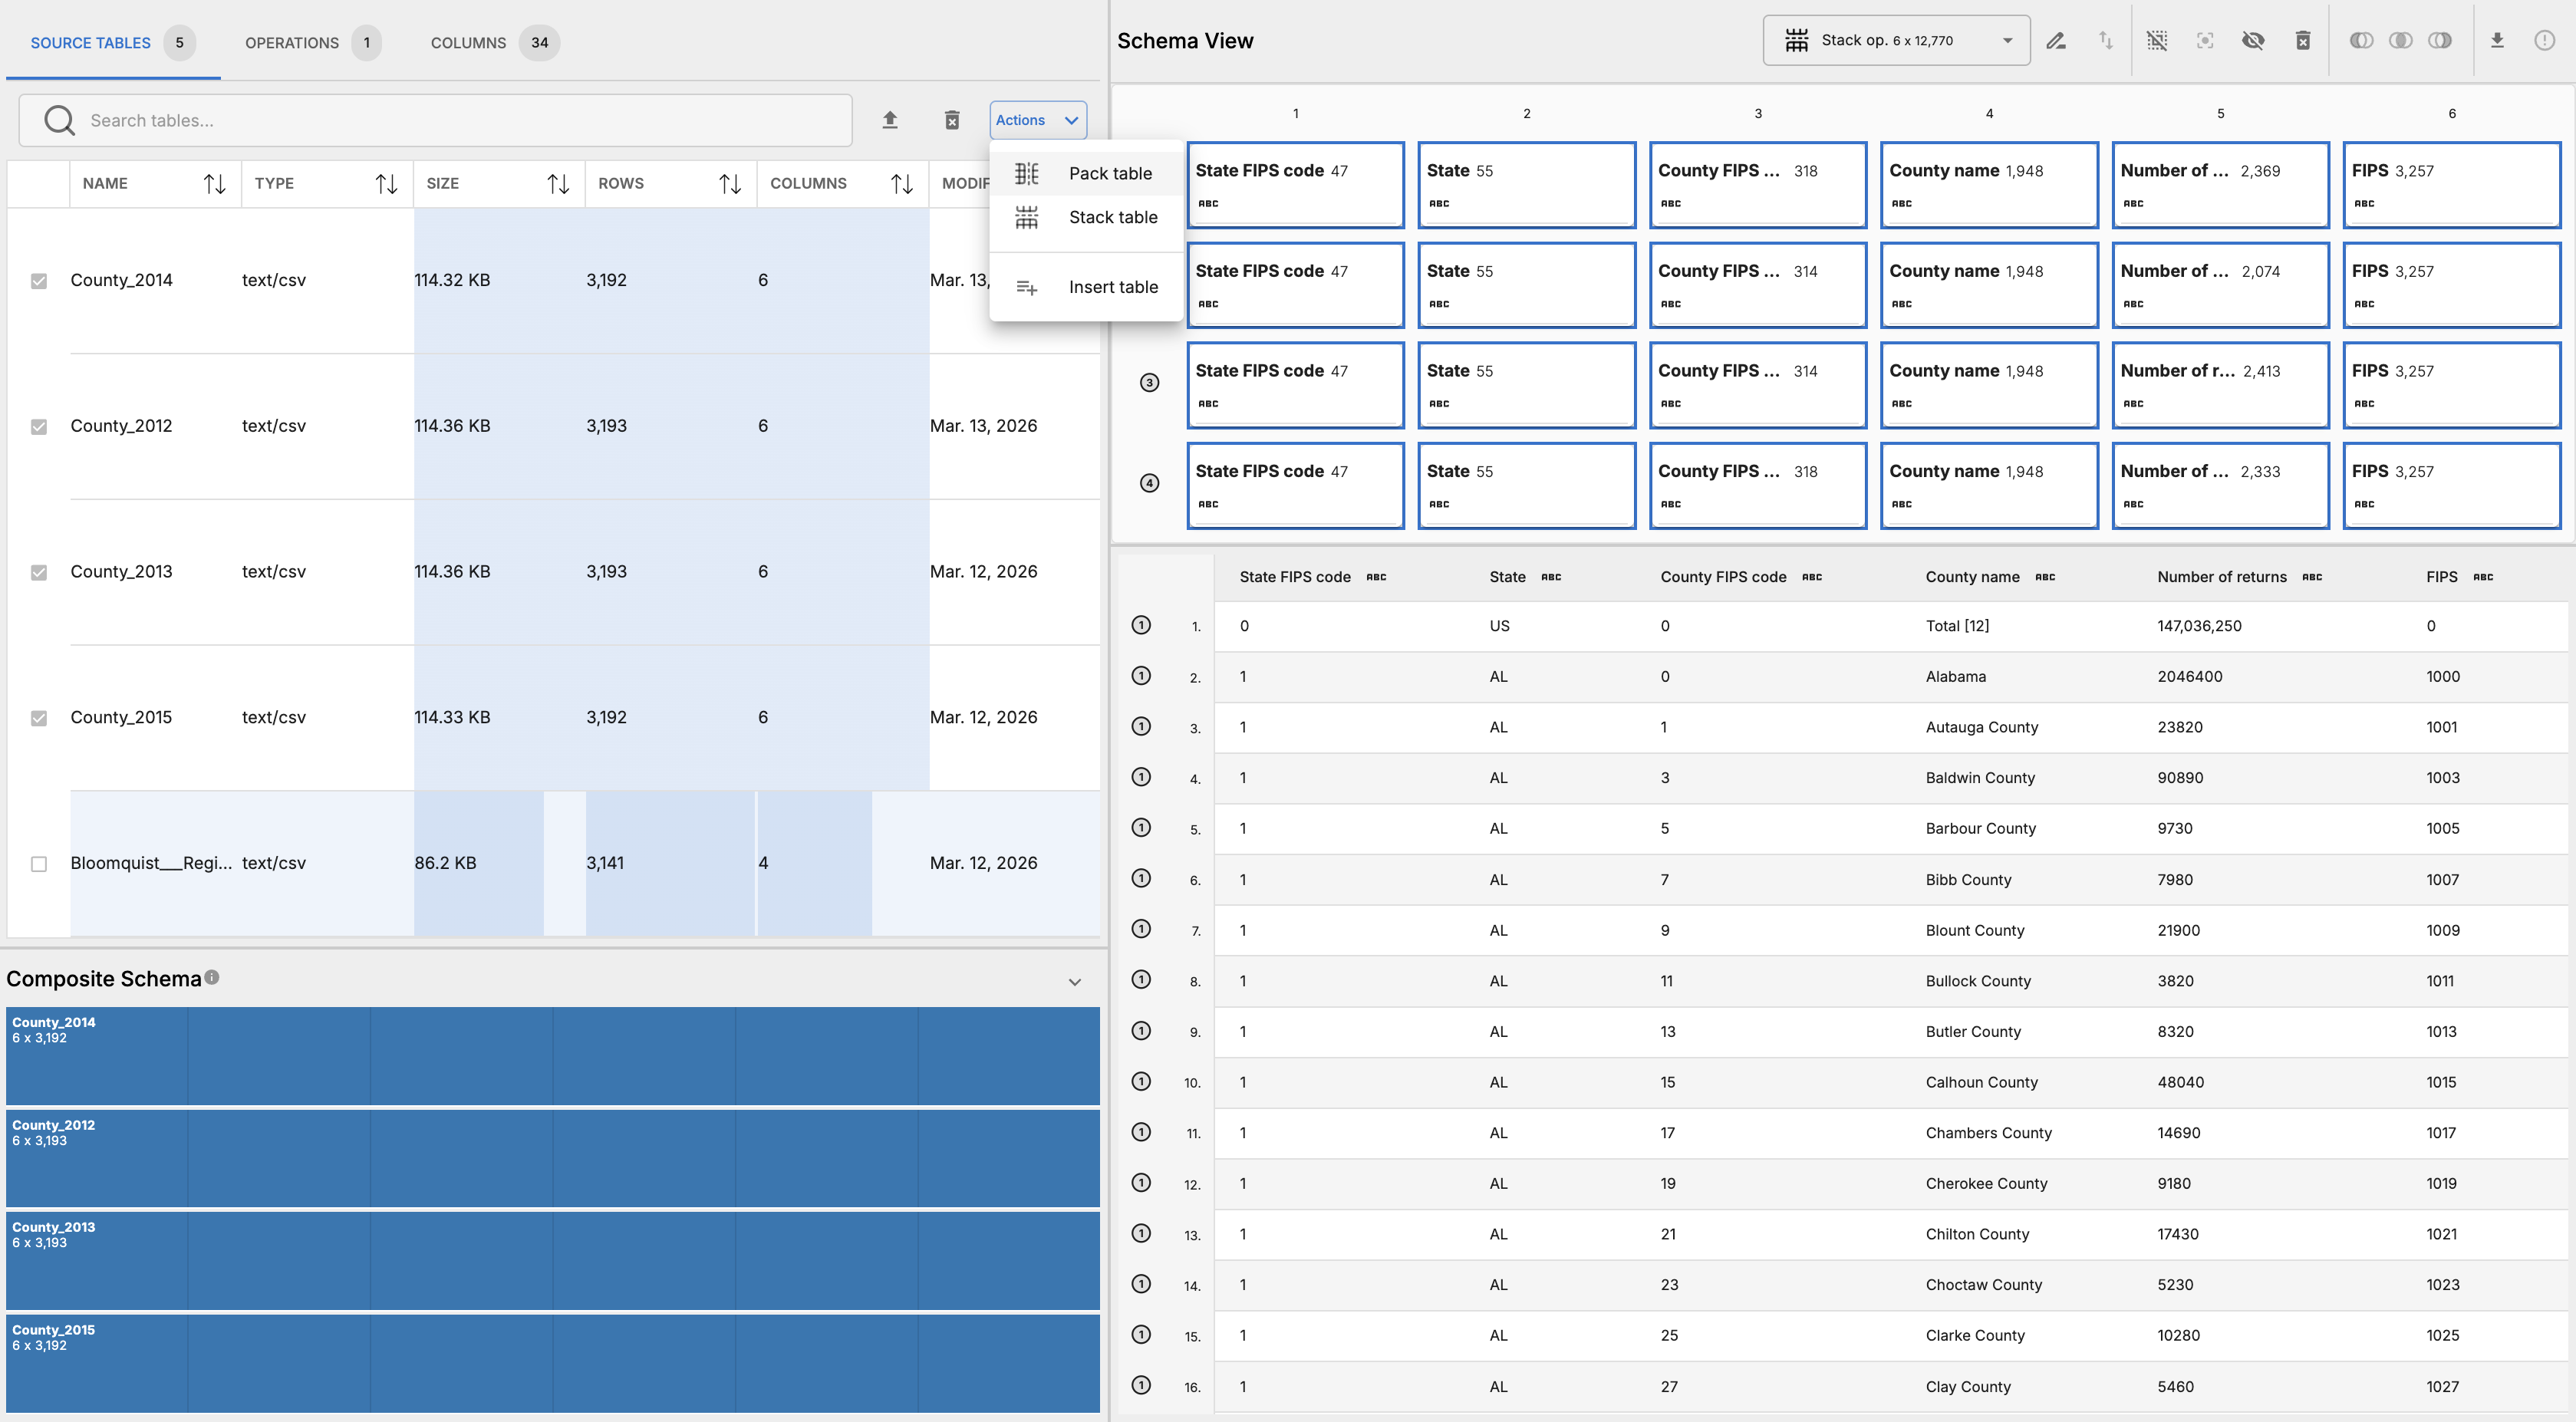
Task: Click the deselect-all icon in Schema toolbar
Action: [x=2157, y=41]
